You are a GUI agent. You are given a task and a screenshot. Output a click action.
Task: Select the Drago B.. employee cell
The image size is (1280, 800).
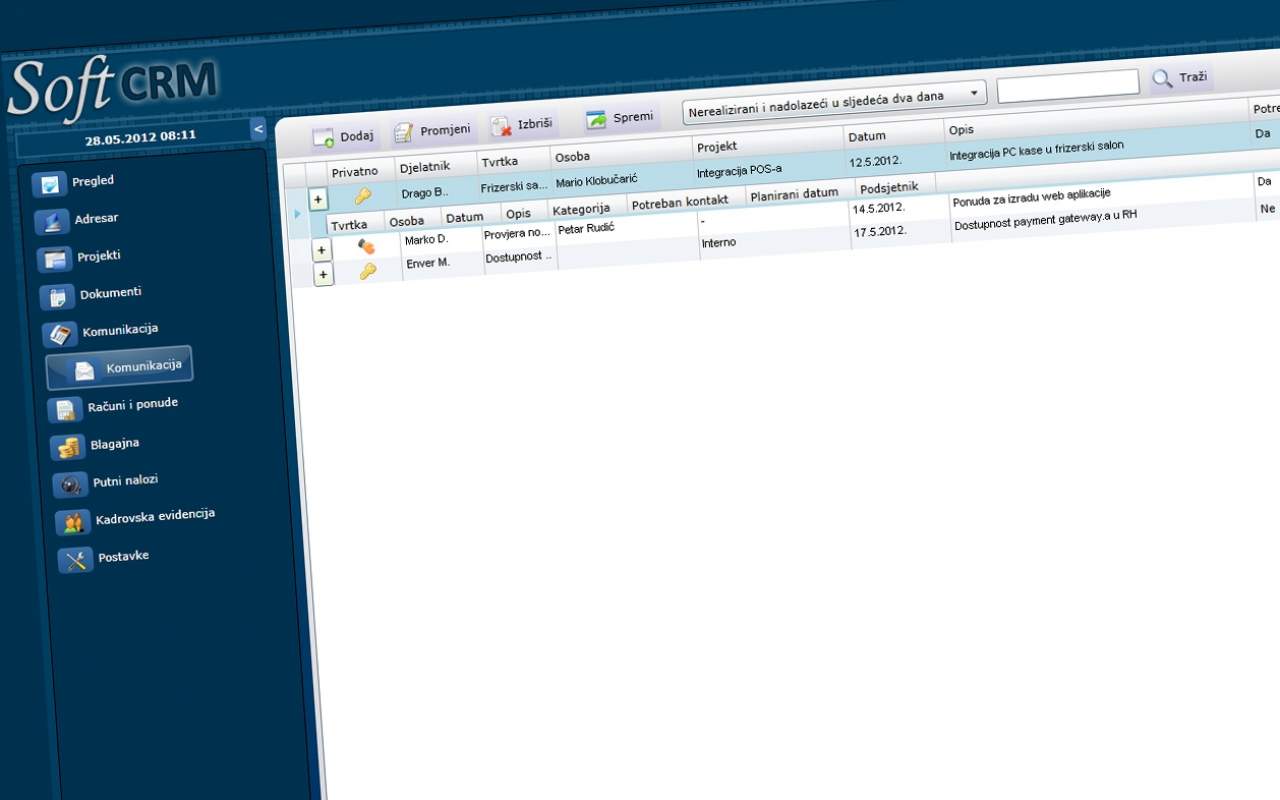point(425,192)
